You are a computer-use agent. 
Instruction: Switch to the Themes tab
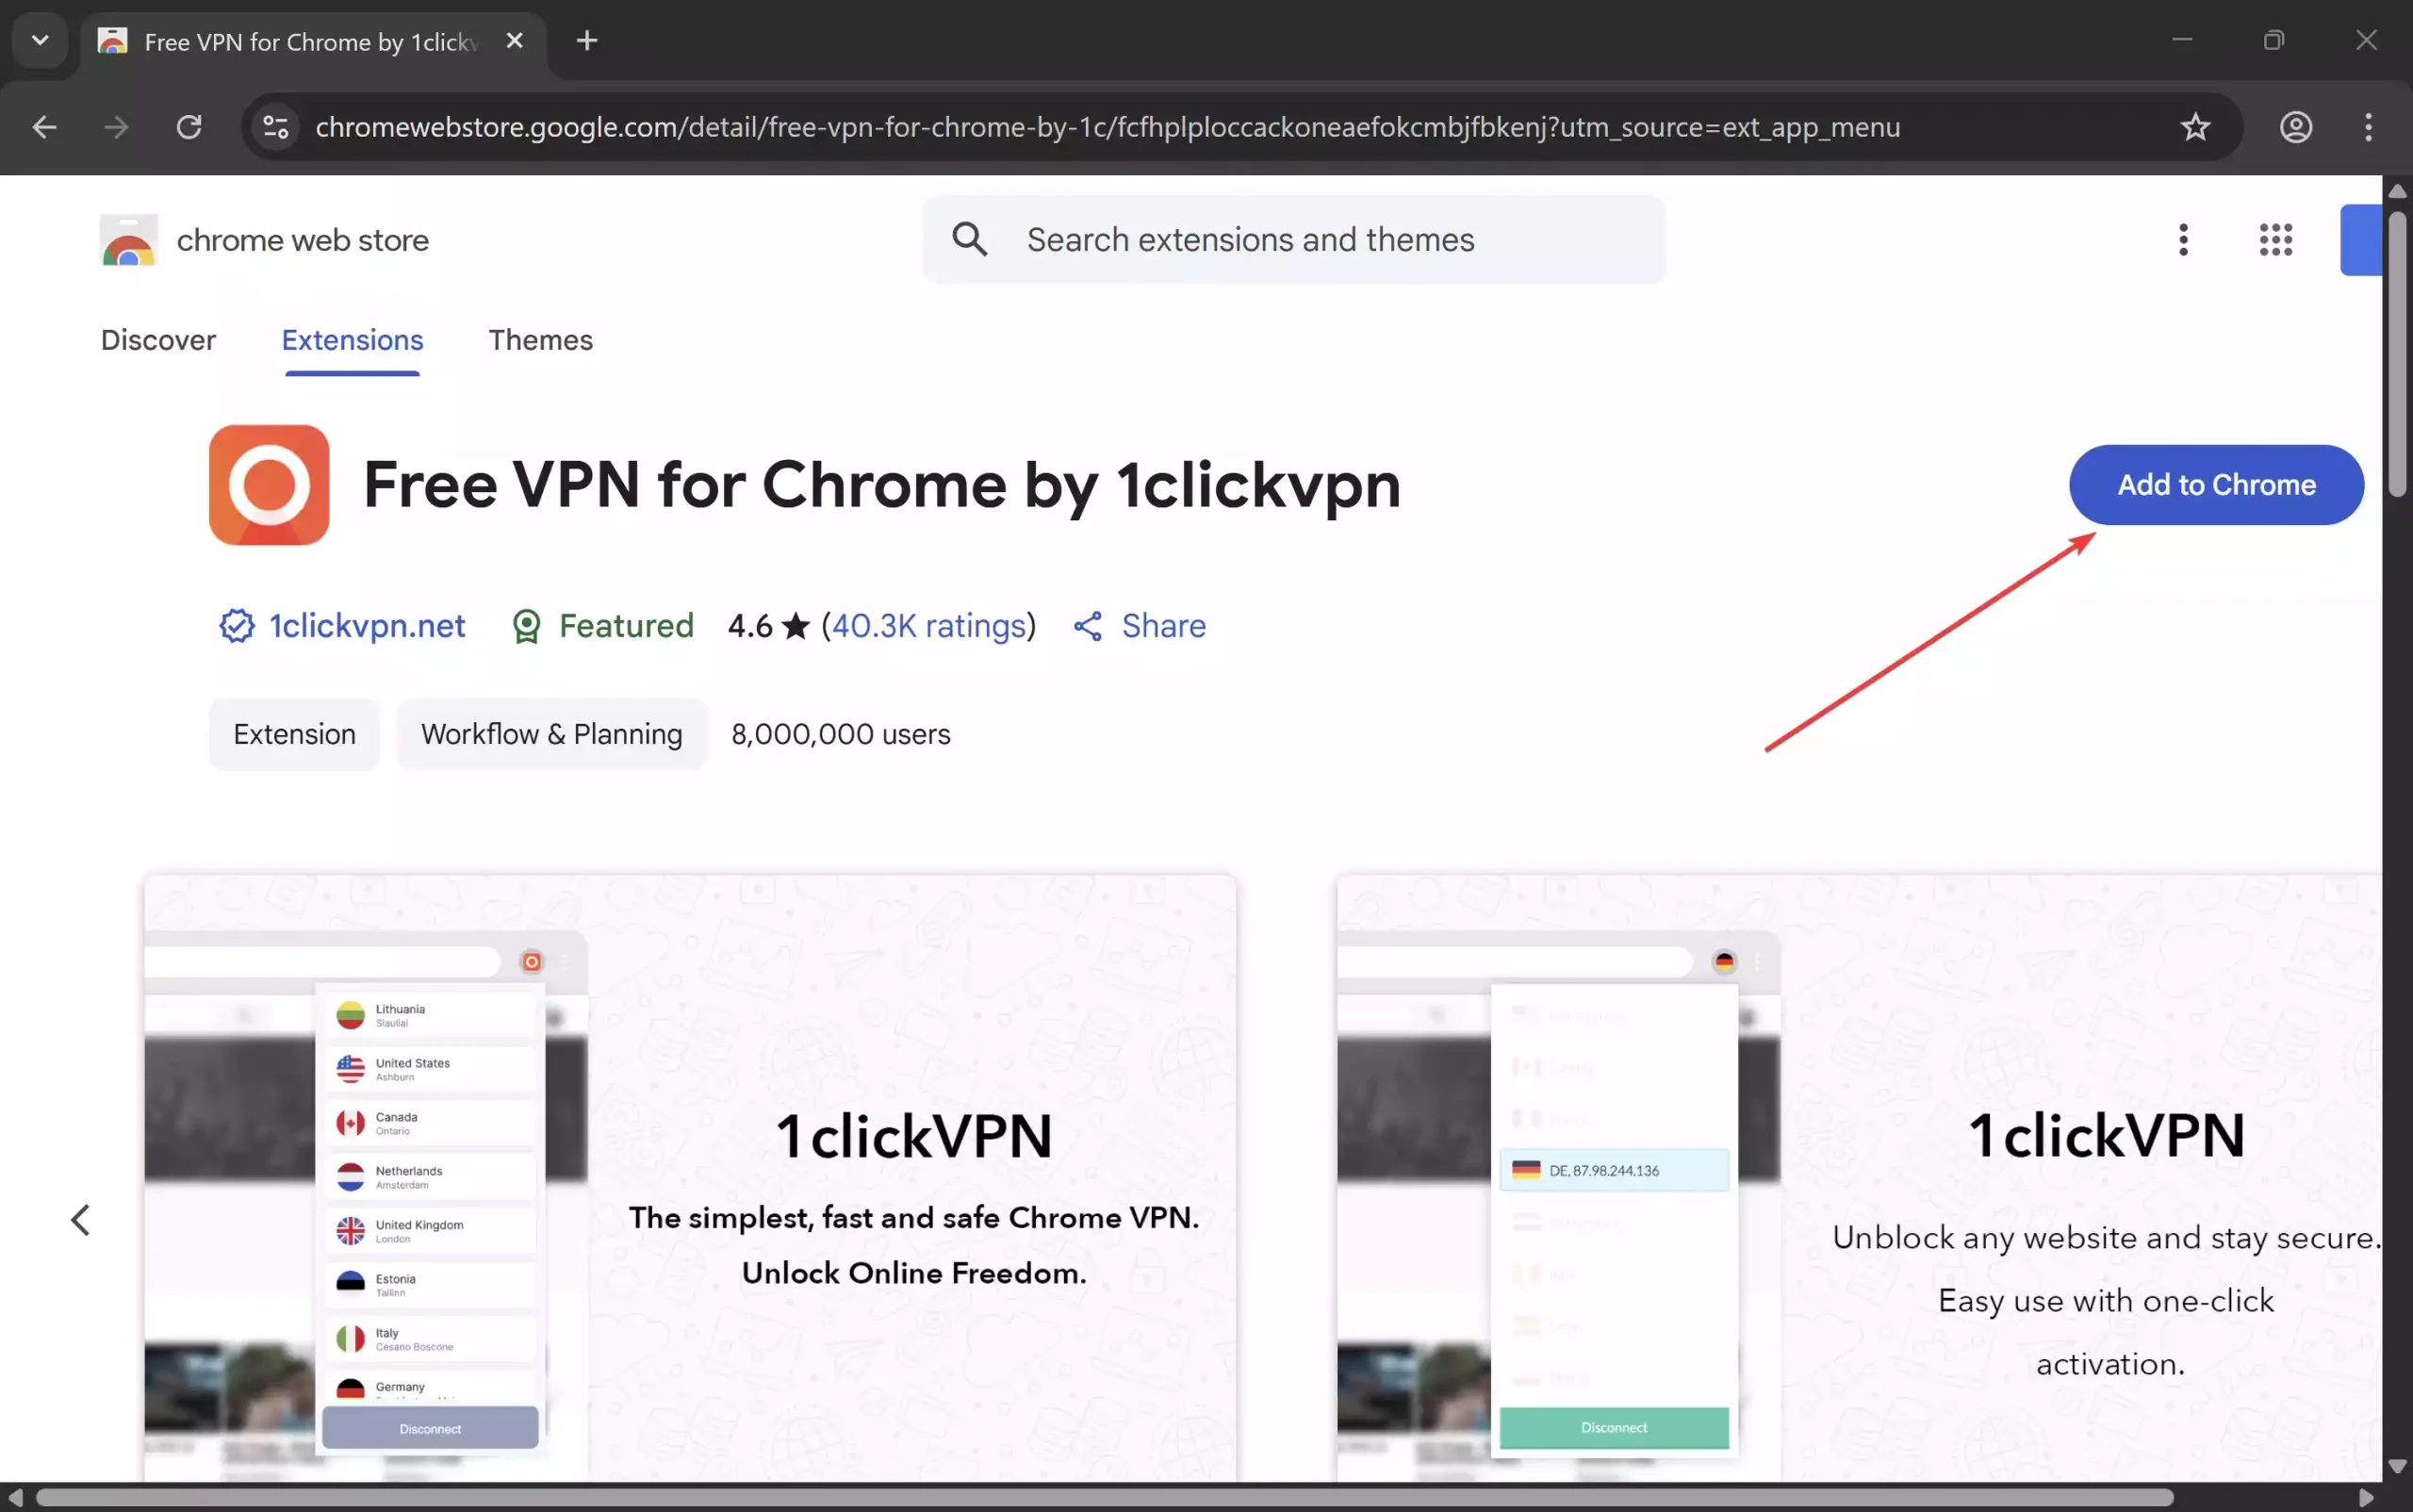(x=540, y=340)
